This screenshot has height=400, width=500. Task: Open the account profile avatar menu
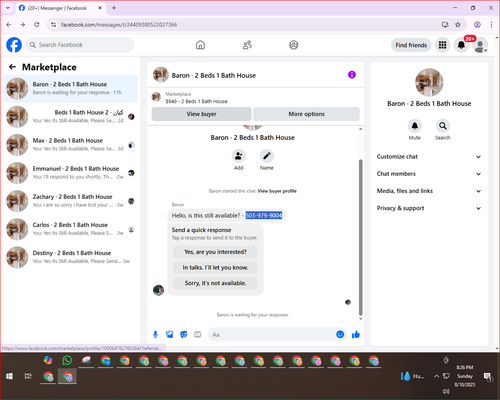tap(480, 45)
